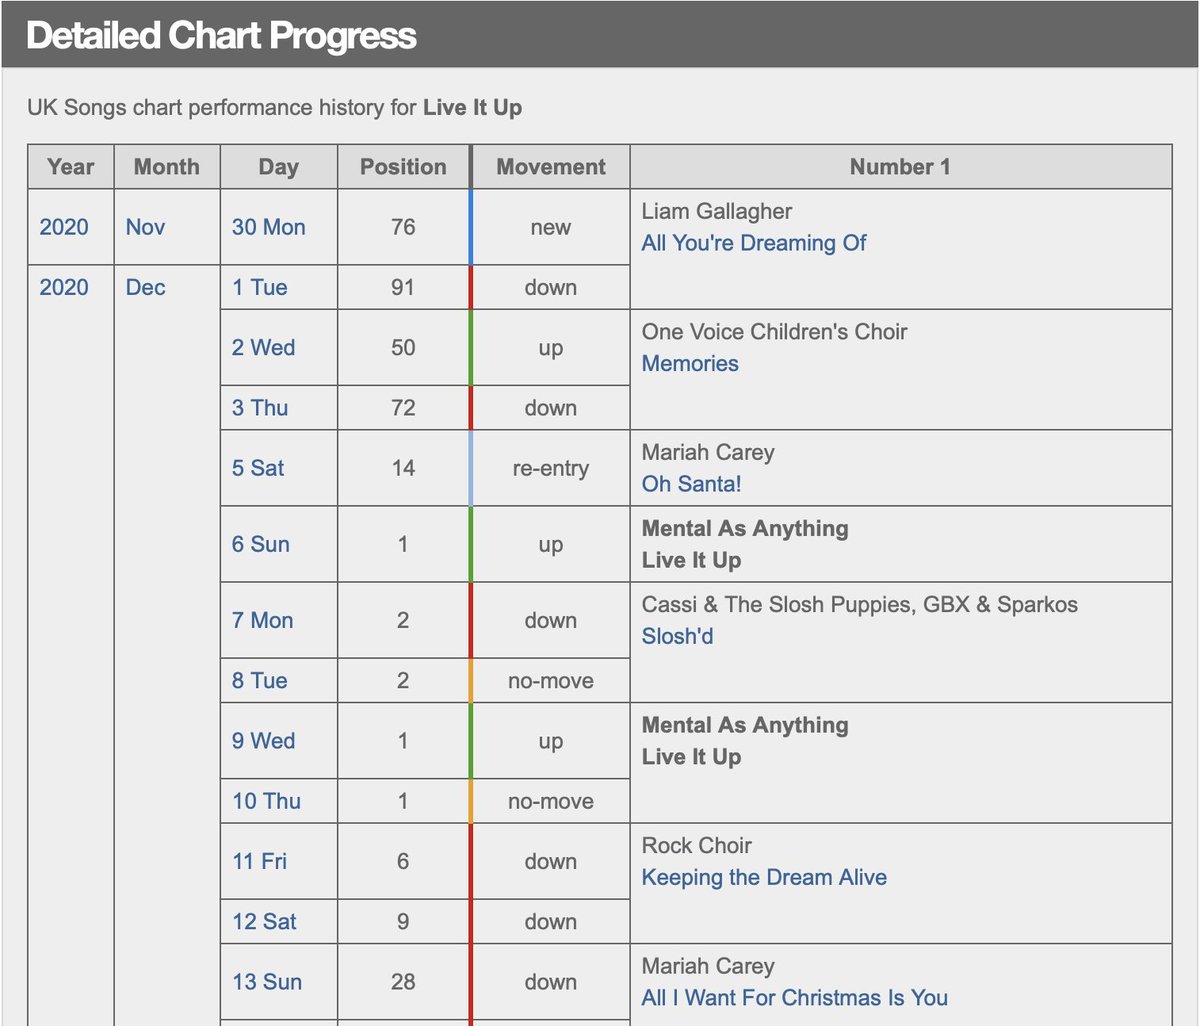Select position 76 in the 30 Mon row

coord(403,227)
